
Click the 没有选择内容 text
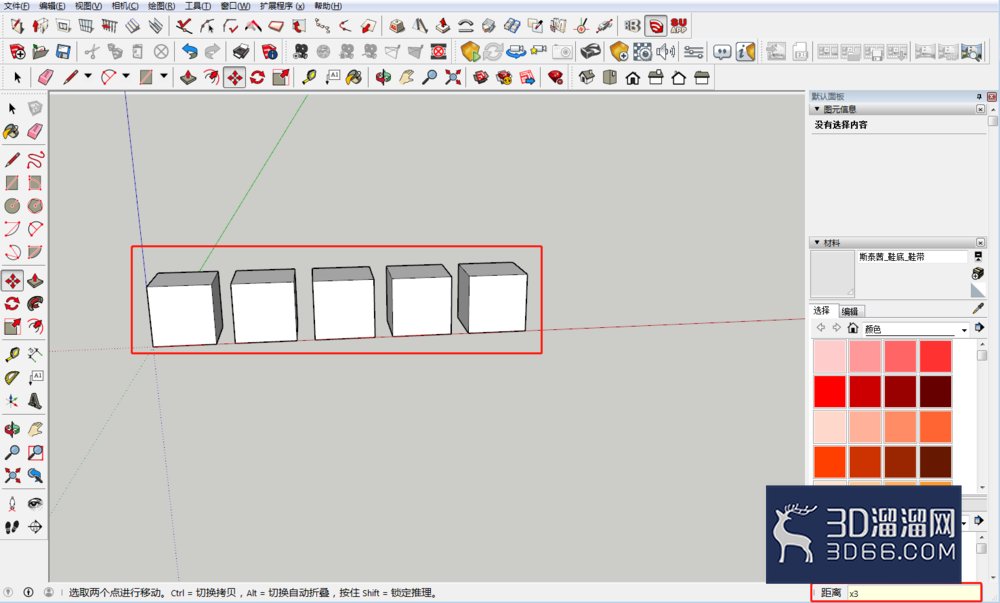(x=841, y=125)
